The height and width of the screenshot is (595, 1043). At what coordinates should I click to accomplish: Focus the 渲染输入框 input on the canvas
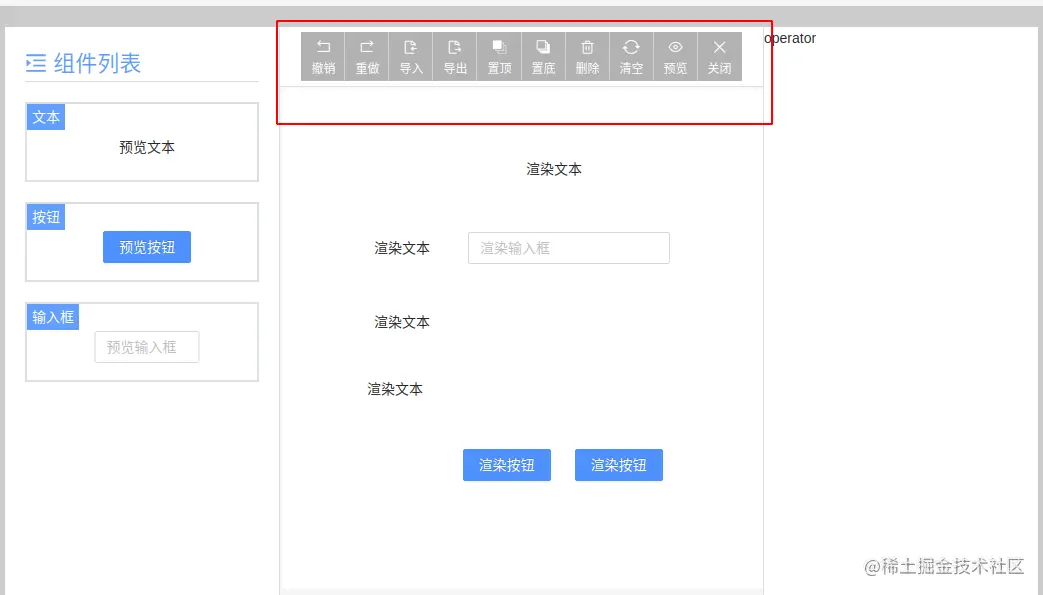coord(569,248)
